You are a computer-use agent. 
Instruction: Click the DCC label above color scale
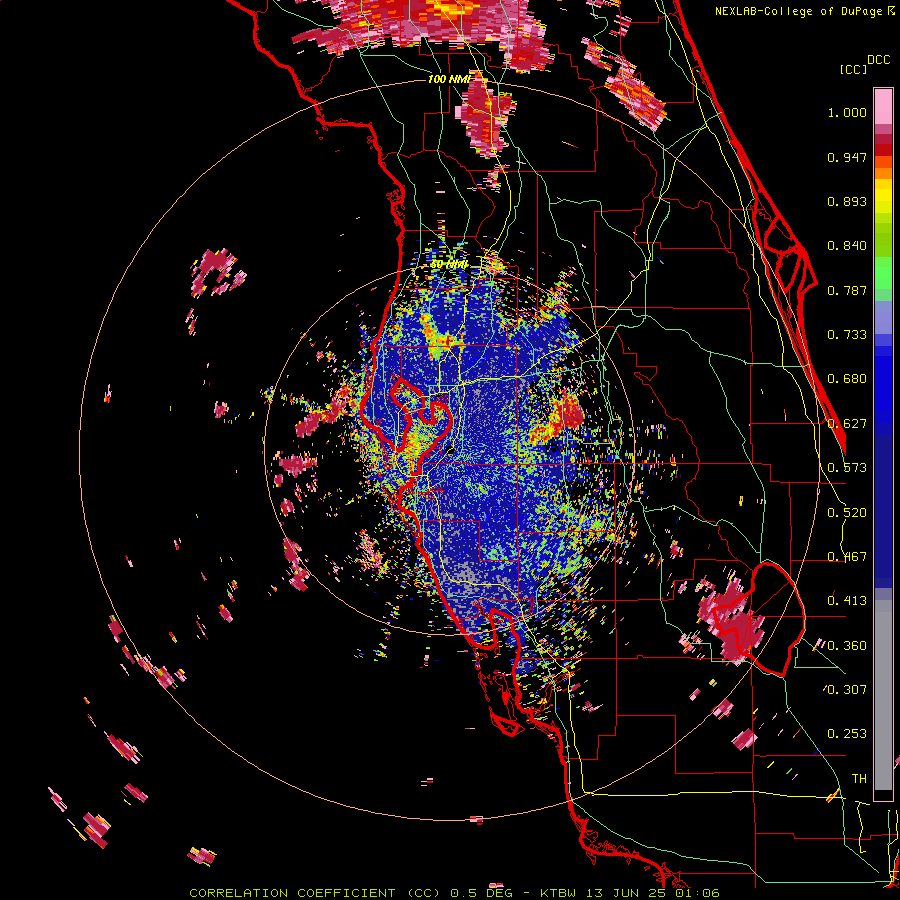click(x=879, y=60)
